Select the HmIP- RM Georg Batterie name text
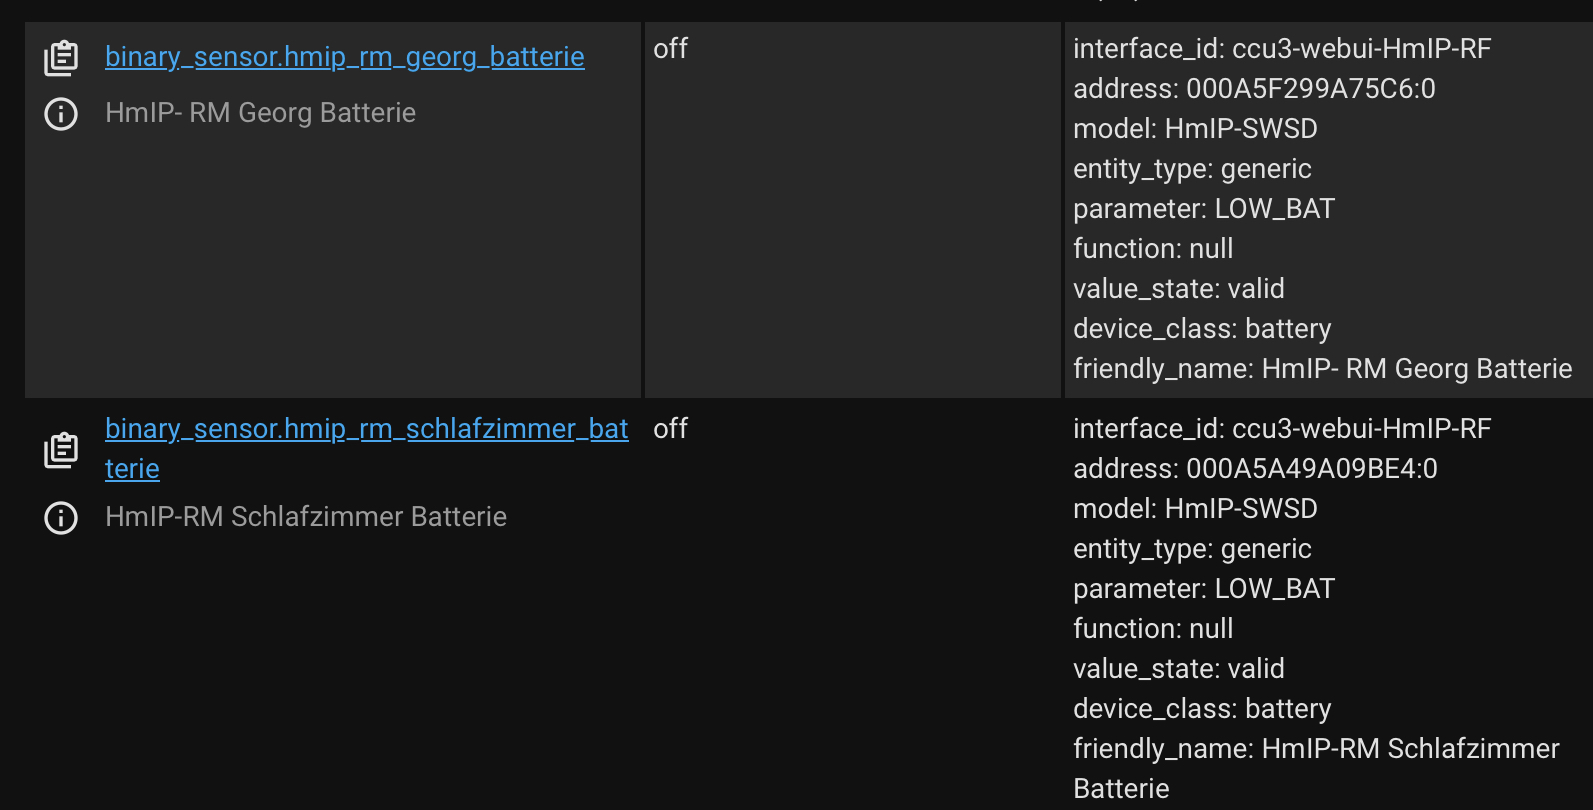Viewport: 1593px width, 810px height. tap(260, 113)
